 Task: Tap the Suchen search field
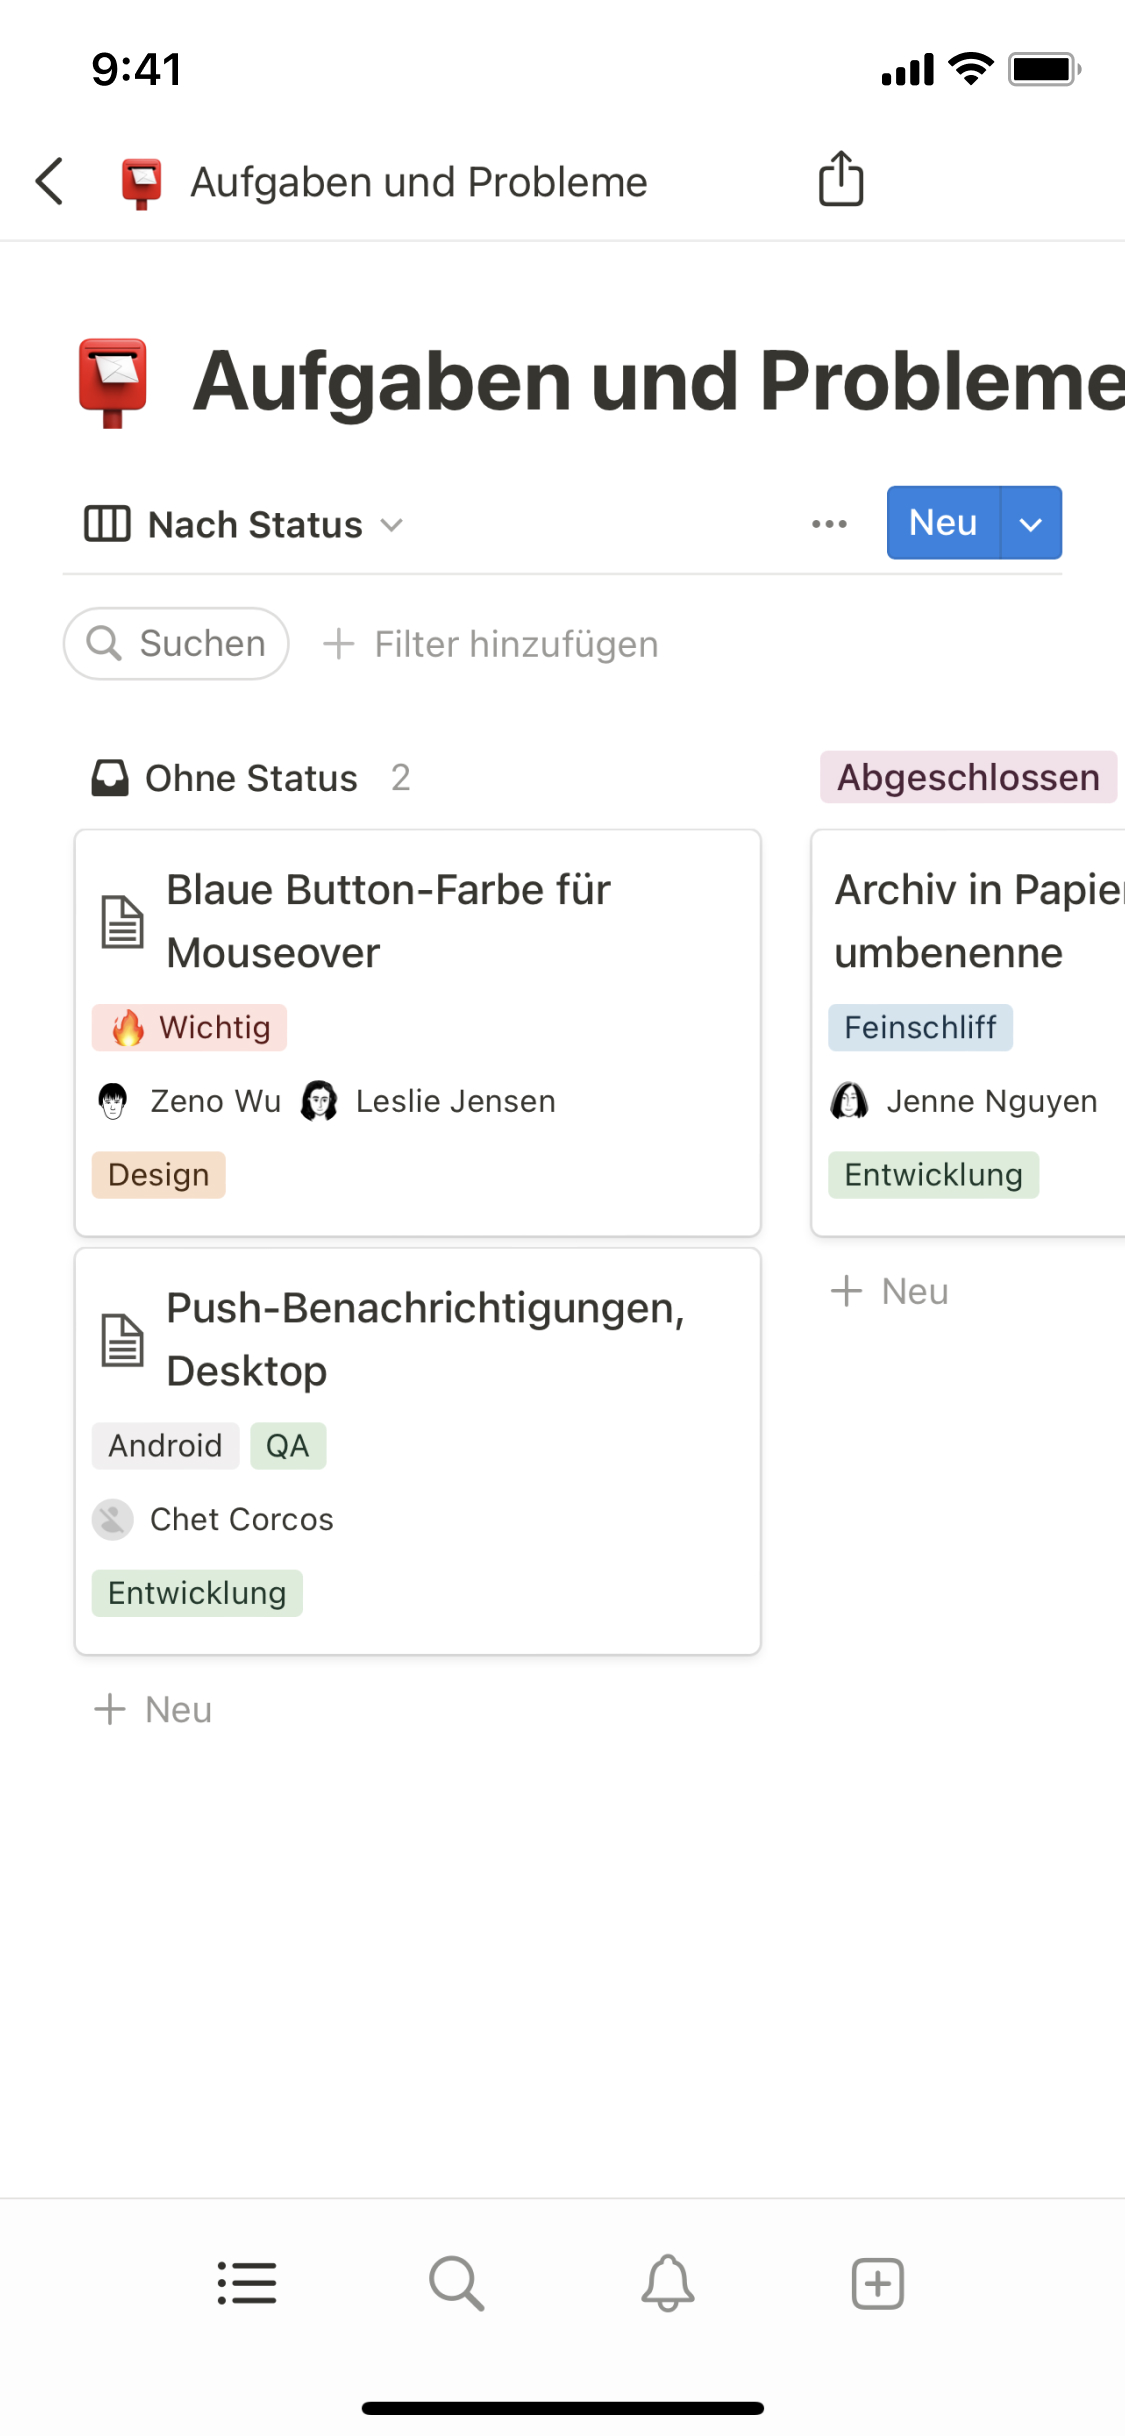point(175,643)
